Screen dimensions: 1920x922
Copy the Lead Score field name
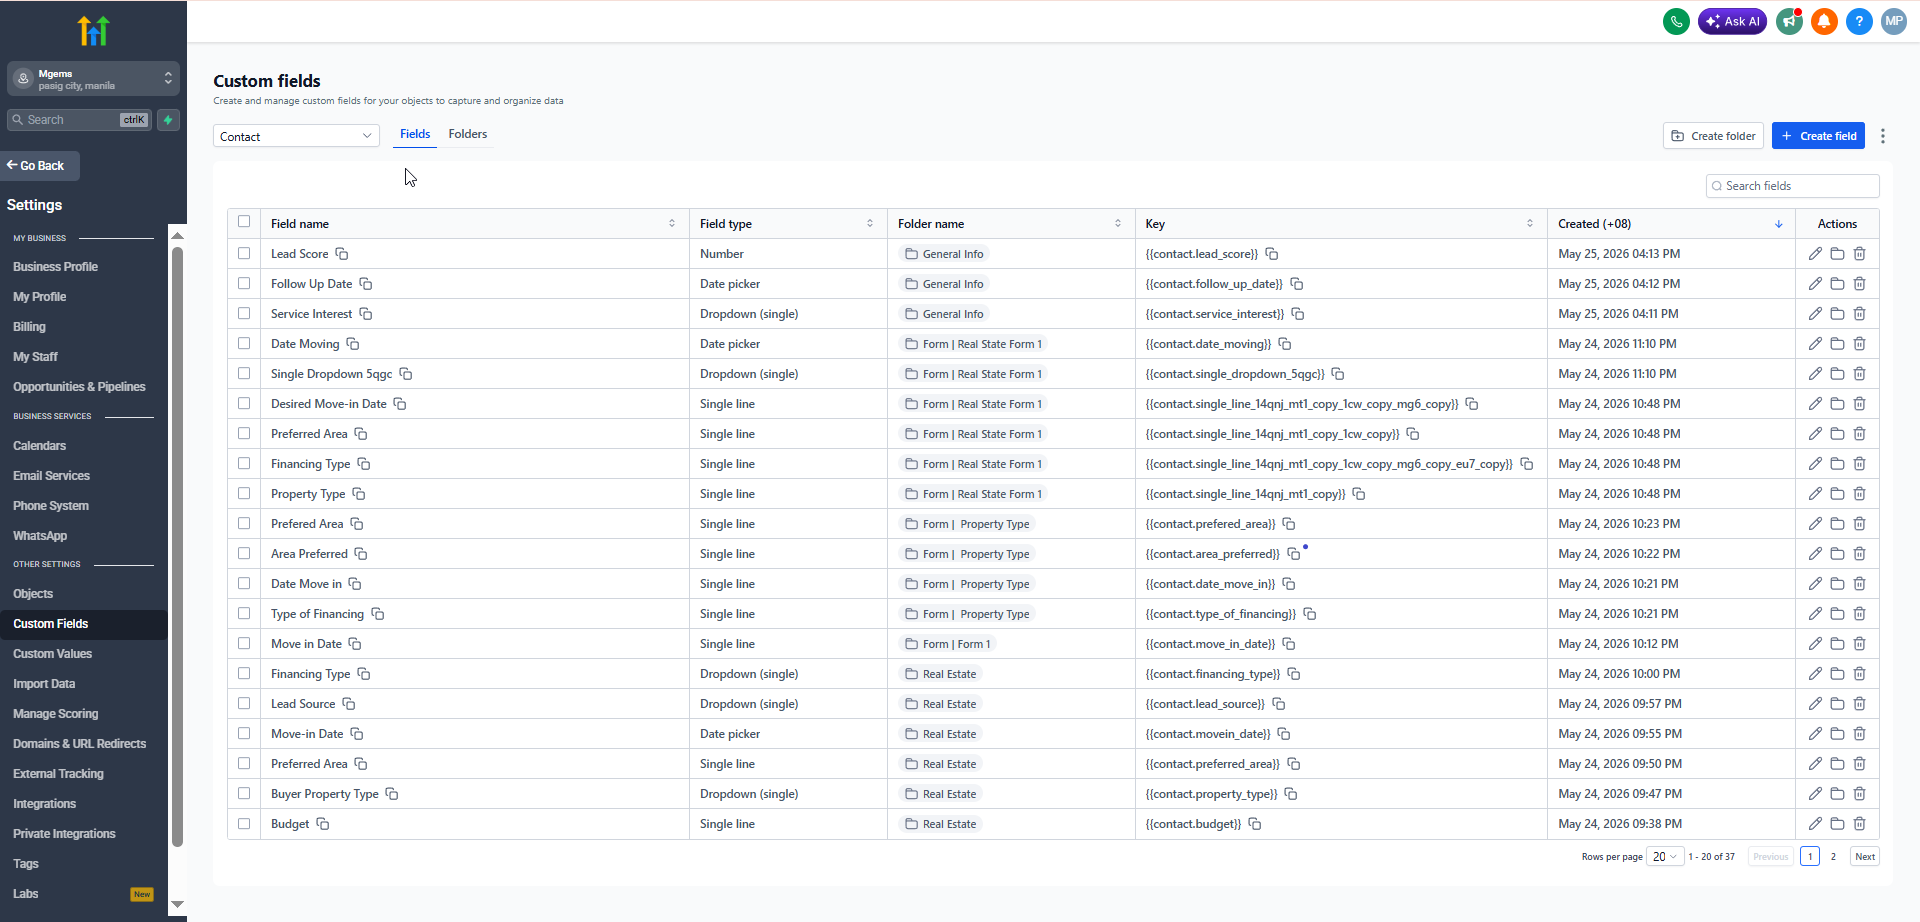(x=342, y=254)
